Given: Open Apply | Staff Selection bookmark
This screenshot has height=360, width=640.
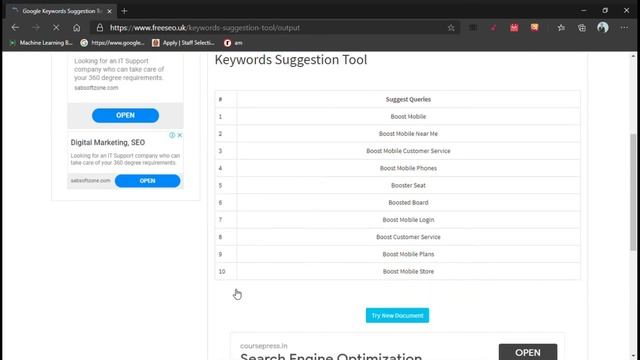Looking at the screenshot, I should (x=184, y=43).
